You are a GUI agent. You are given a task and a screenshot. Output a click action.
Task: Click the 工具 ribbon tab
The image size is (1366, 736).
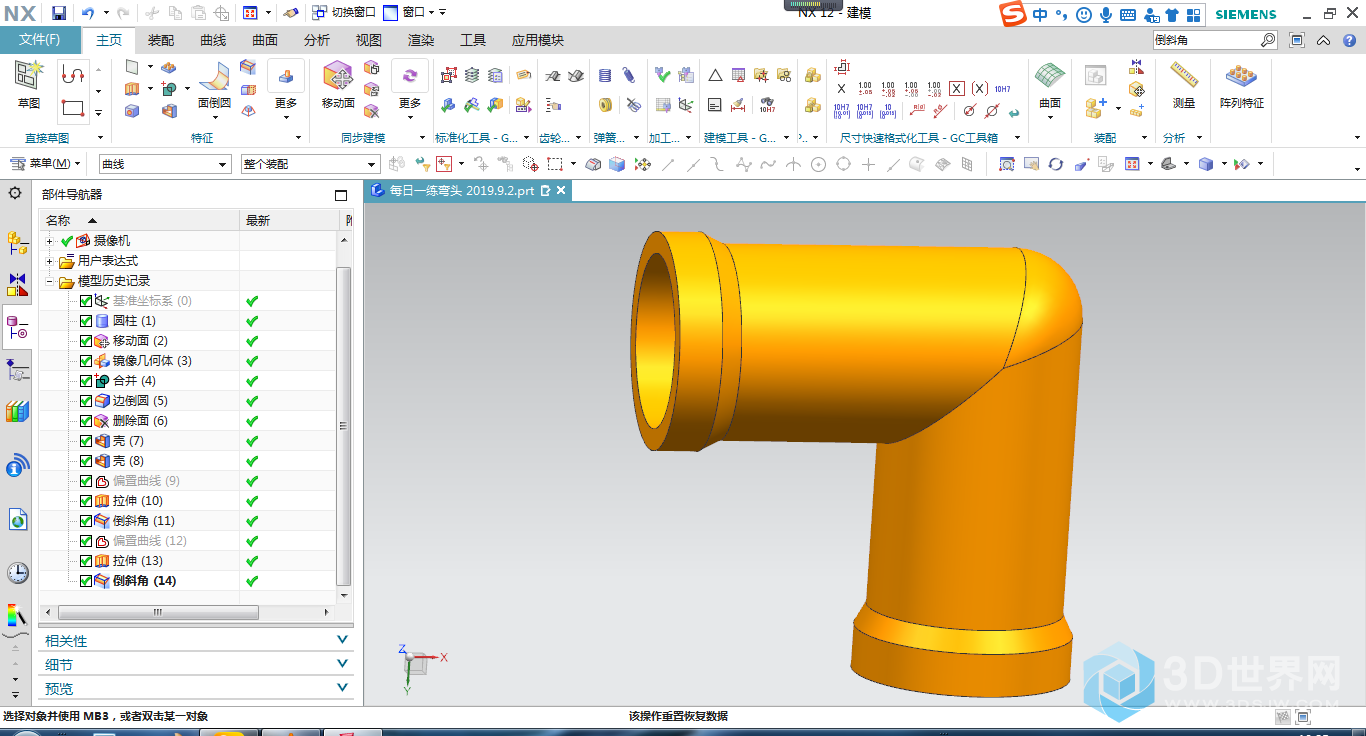pos(473,40)
